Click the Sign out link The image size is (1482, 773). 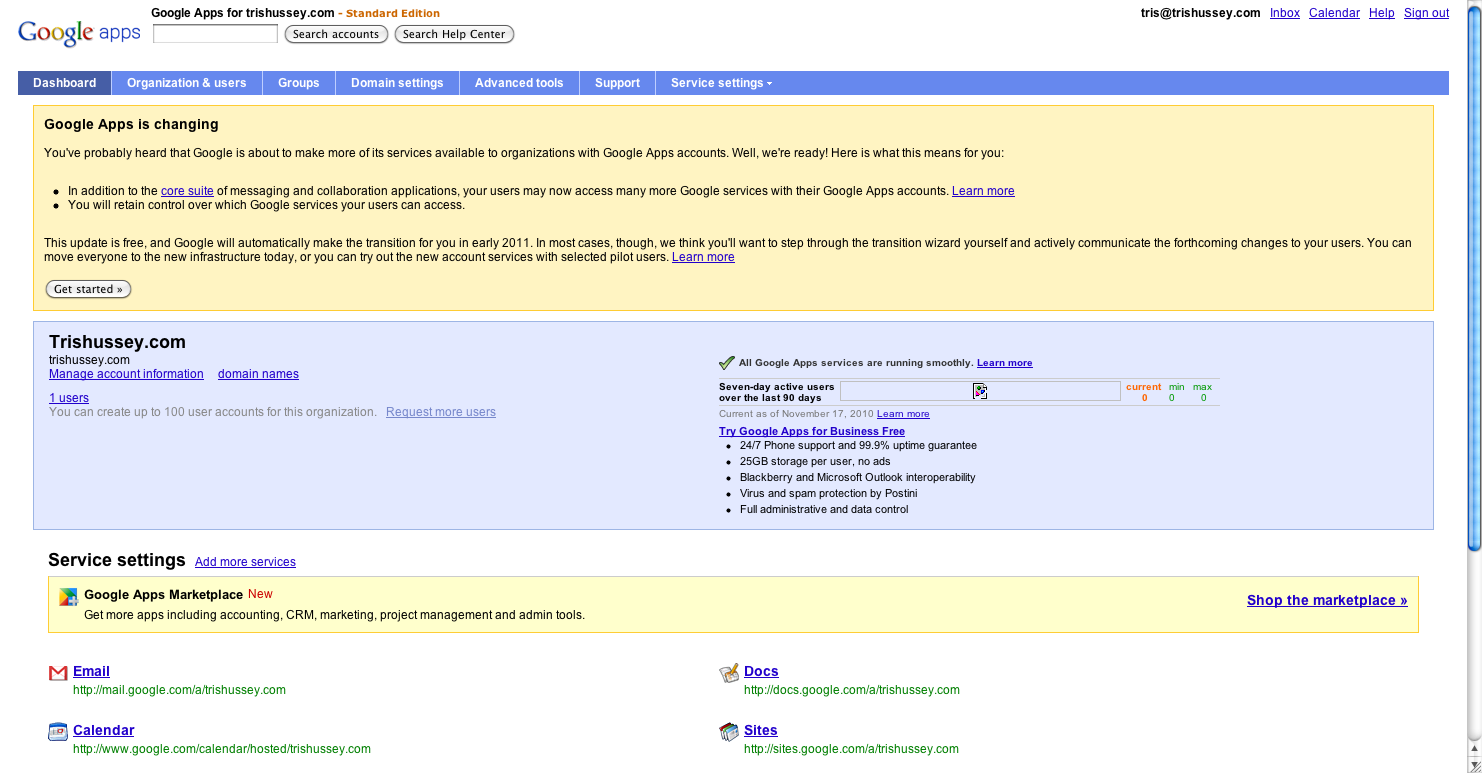pos(1426,13)
